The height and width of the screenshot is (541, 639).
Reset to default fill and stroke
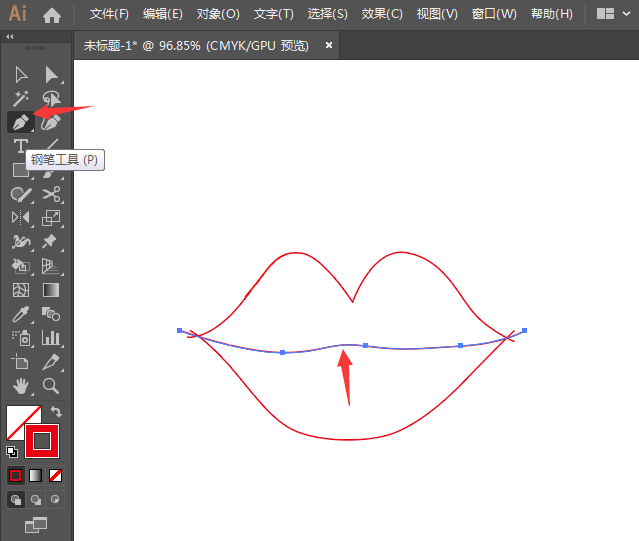[x=12, y=451]
